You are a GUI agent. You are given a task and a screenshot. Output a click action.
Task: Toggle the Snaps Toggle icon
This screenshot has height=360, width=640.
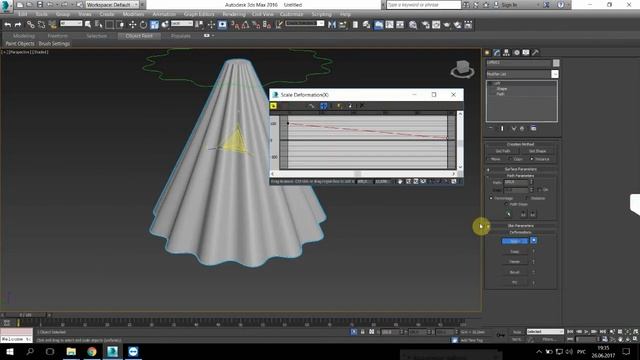tap(235, 25)
